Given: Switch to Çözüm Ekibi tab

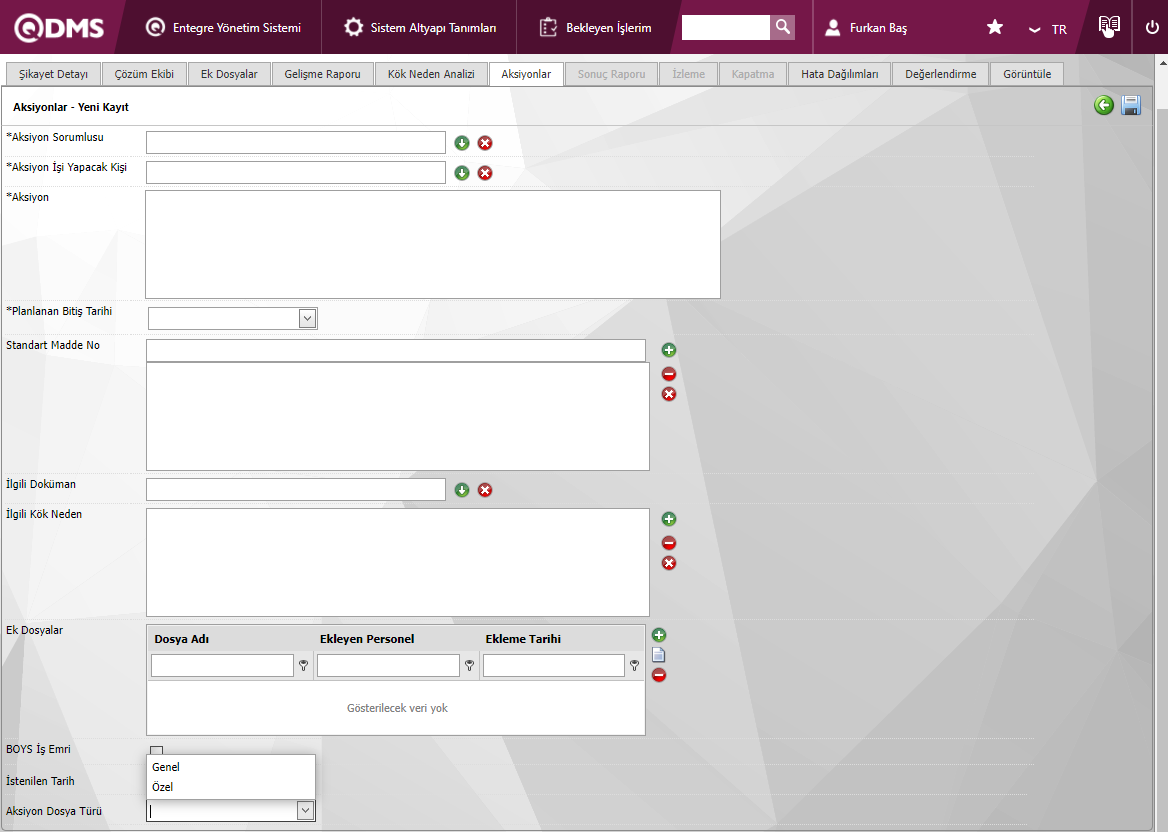Looking at the screenshot, I should (145, 74).
